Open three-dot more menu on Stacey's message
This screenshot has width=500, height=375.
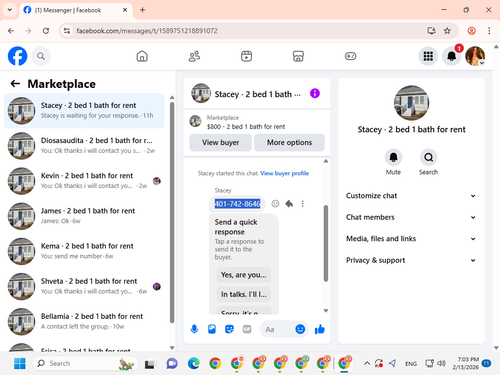[303, 204]
